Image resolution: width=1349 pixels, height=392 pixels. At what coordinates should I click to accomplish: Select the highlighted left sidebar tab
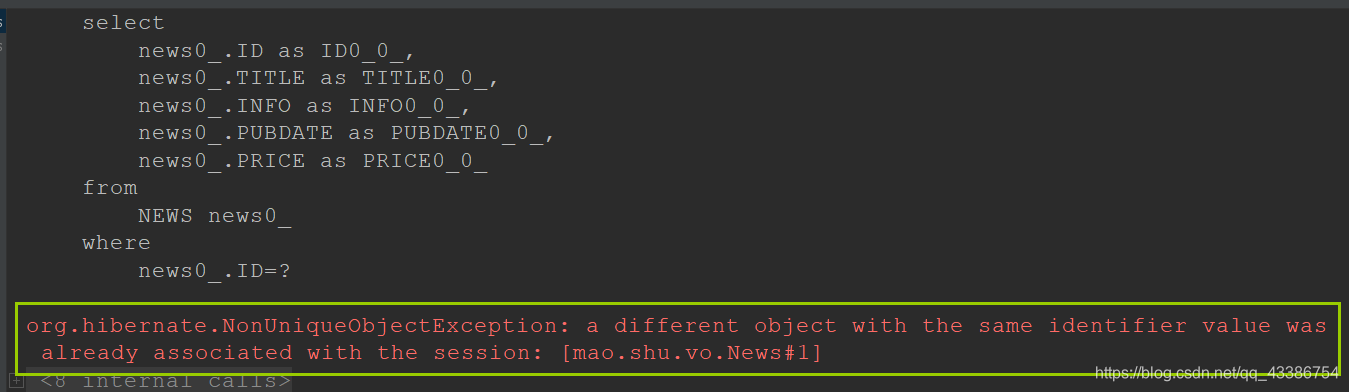[x=3, y=21]
